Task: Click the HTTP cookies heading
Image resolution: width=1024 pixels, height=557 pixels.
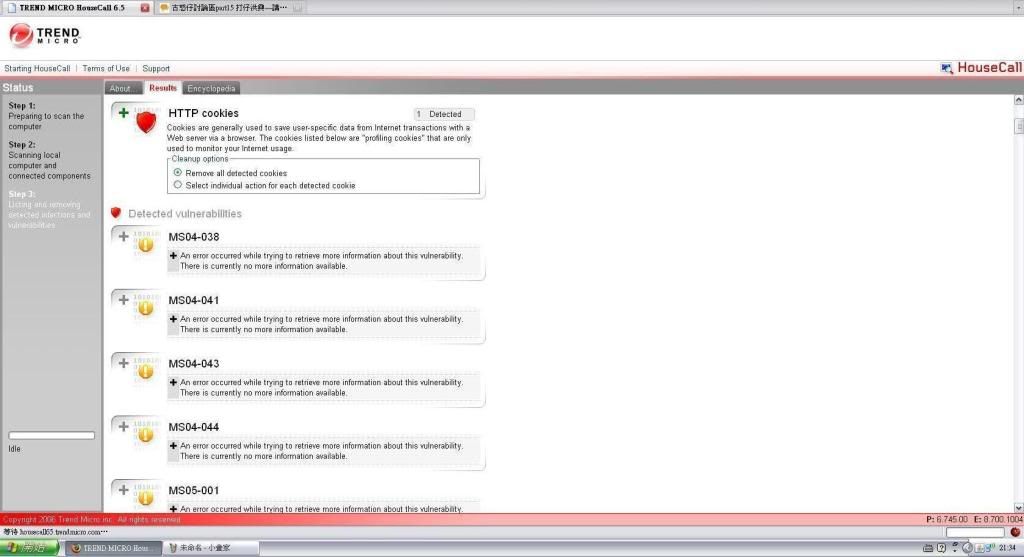Action: [204, 114]
